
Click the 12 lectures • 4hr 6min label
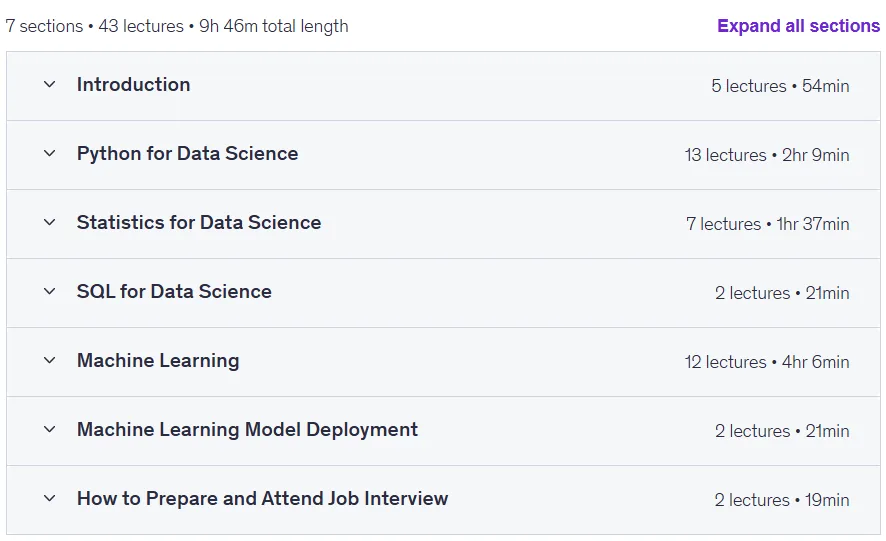pos(767,362)
